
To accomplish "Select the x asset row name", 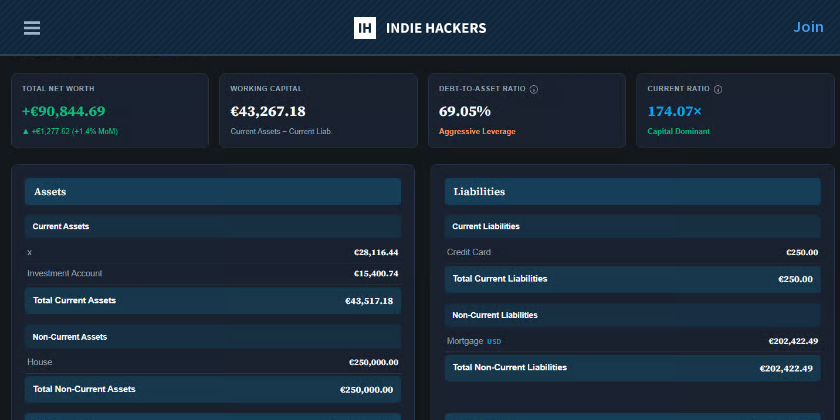I will point(29,252).
